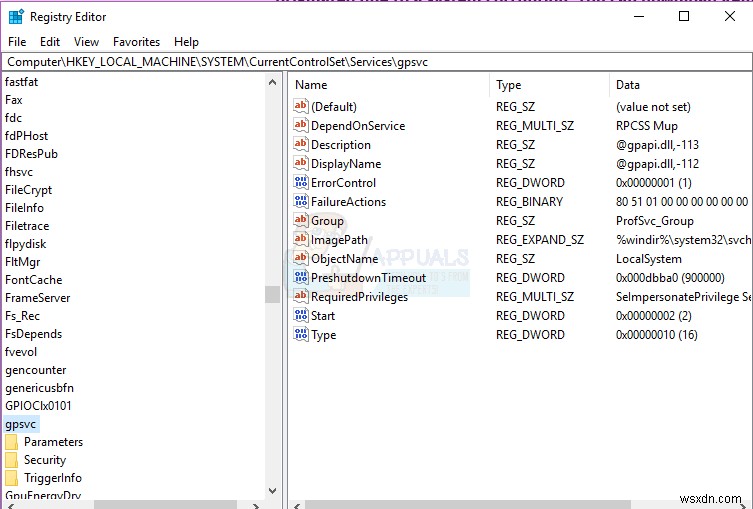Open the TriggerInfo subkey

tap(53, 478)
